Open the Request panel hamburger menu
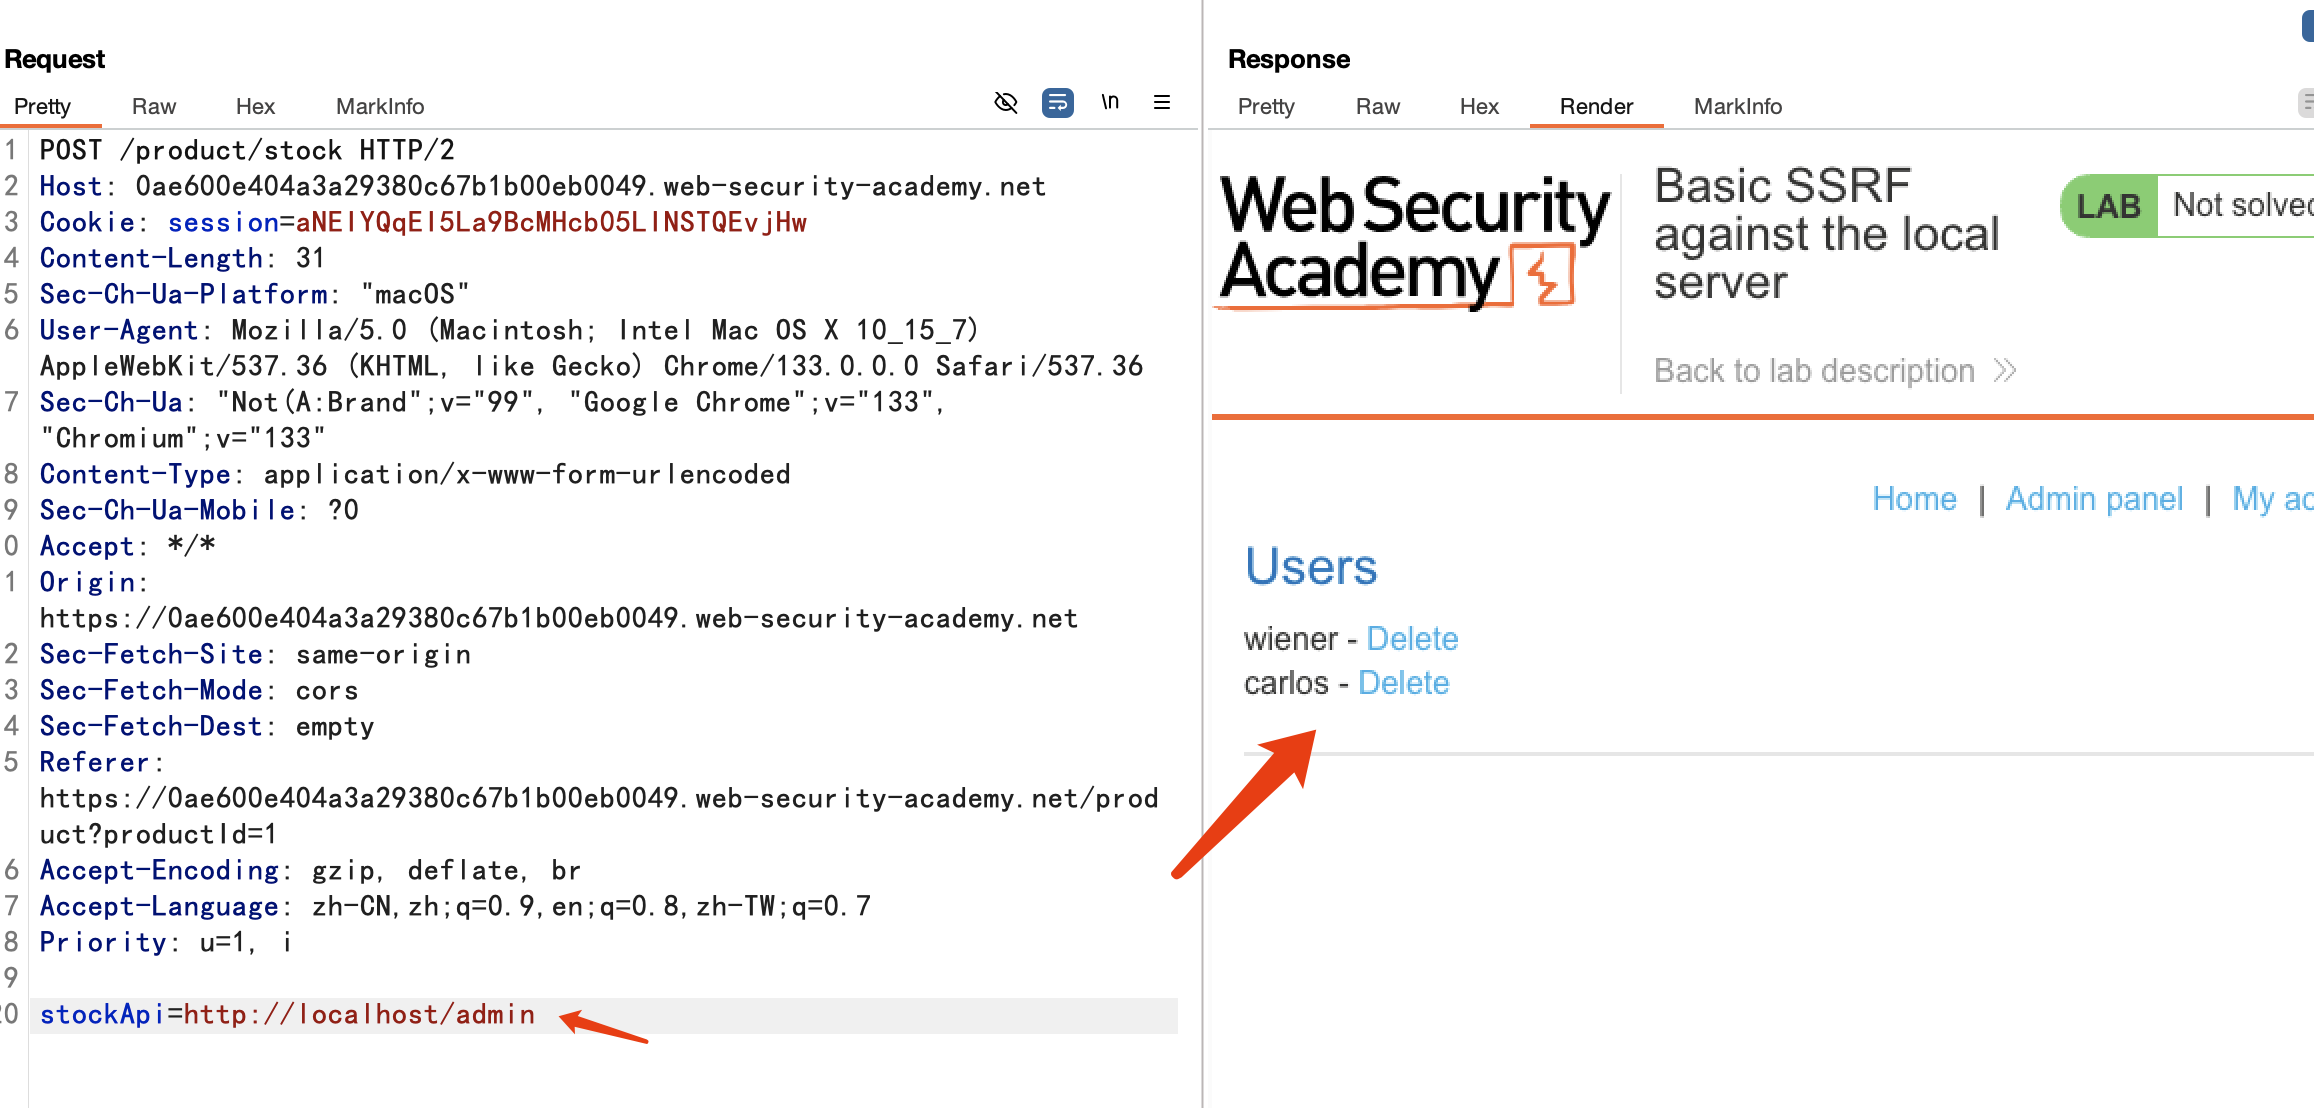2314x1108 pixels. 1162,103
